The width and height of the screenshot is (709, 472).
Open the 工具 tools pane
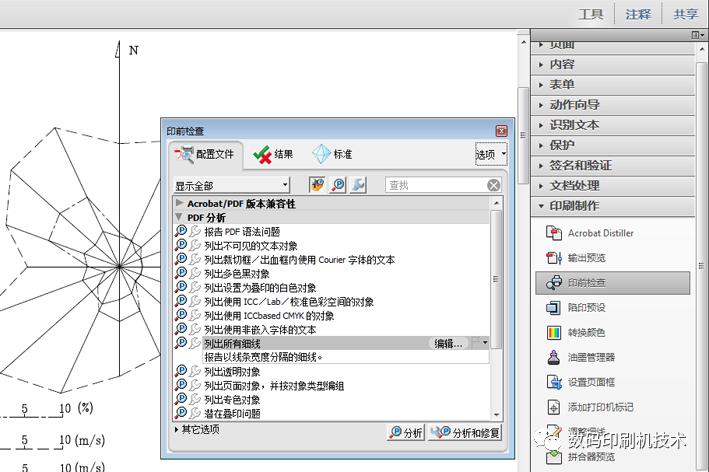[591, 14]
